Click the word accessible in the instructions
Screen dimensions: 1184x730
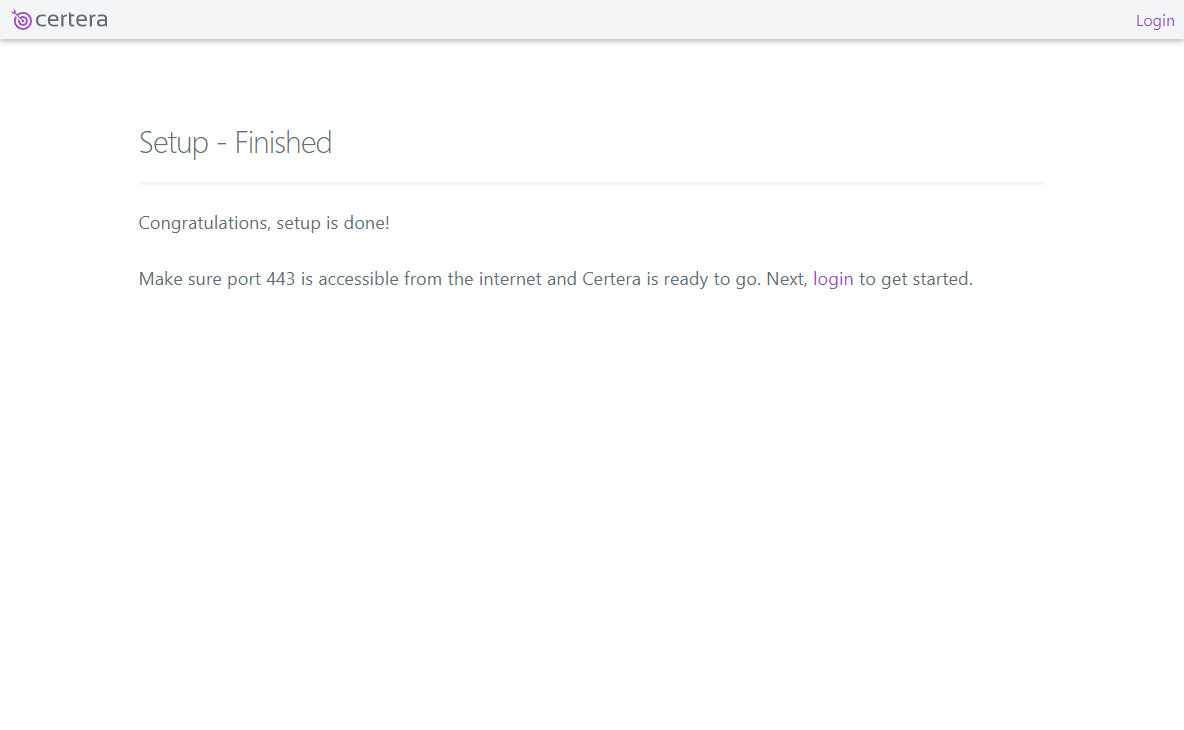(358, 279)
